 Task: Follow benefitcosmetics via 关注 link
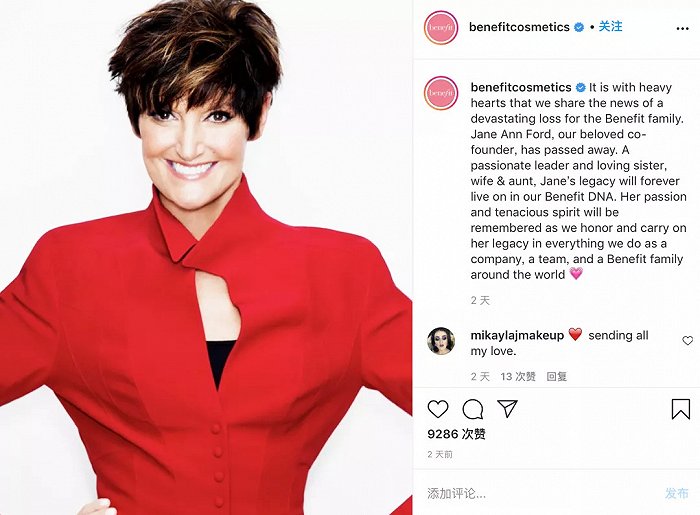pos(610,27)
